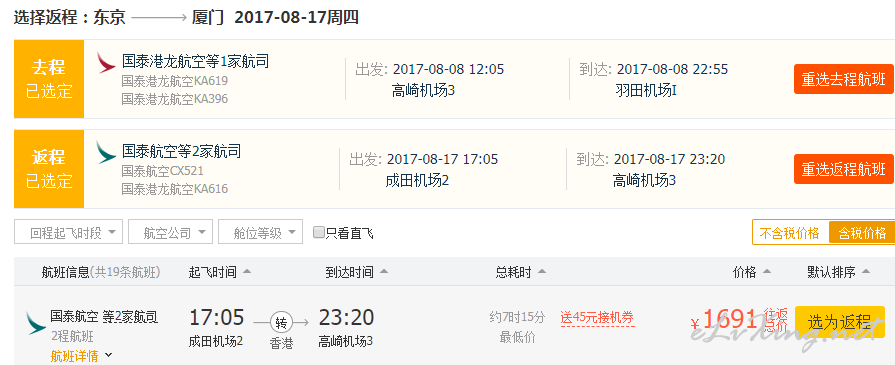Click the red Cathay Dragon airline logo

tap(106, 62)
